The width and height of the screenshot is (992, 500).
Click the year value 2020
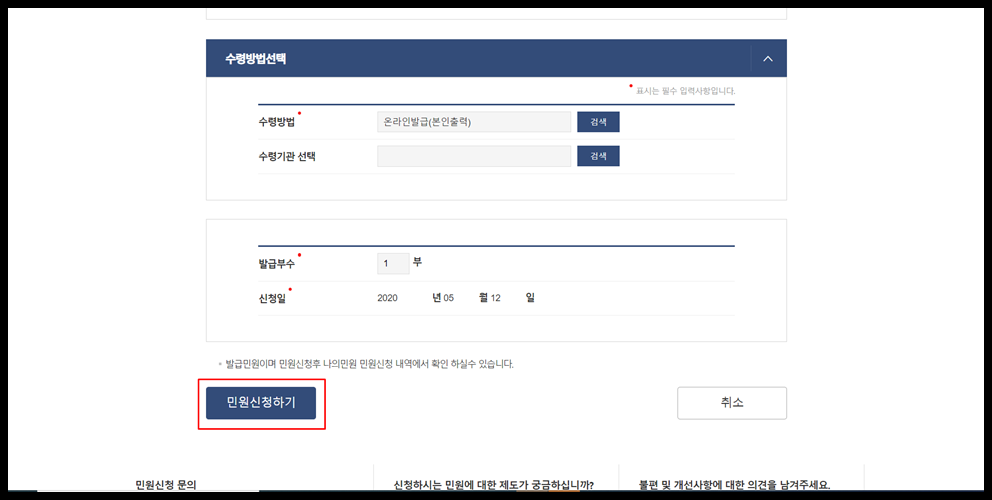(x=387, y=297)
